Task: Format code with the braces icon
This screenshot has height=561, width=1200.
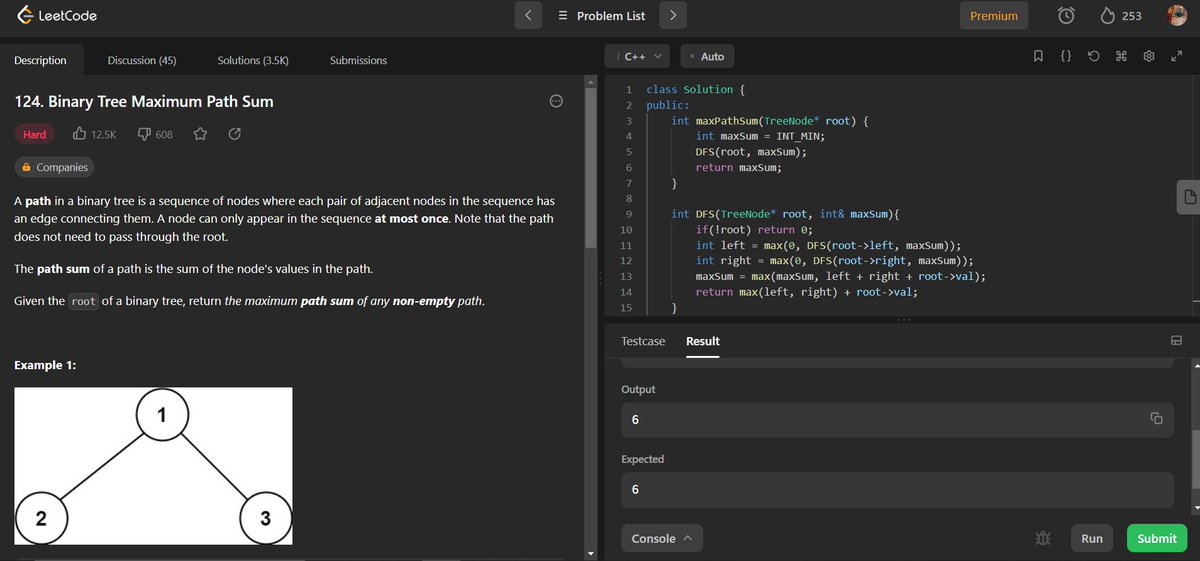Action: (1067, 57)
